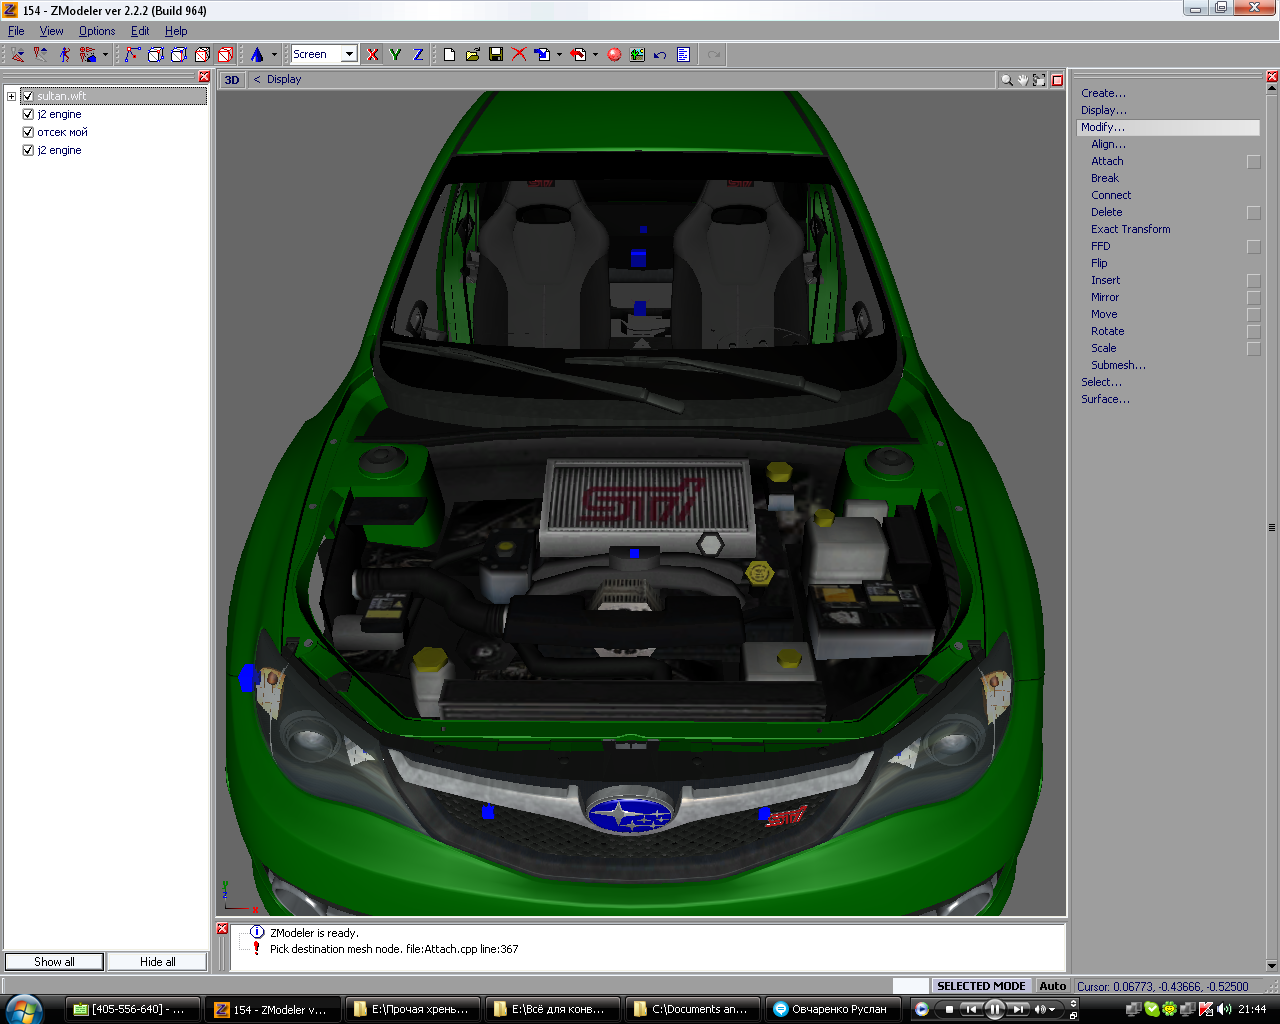Click the Windows Start orb
Screen dimensions: 1280x1024
pyautogui.click(x=24, y=1009)
